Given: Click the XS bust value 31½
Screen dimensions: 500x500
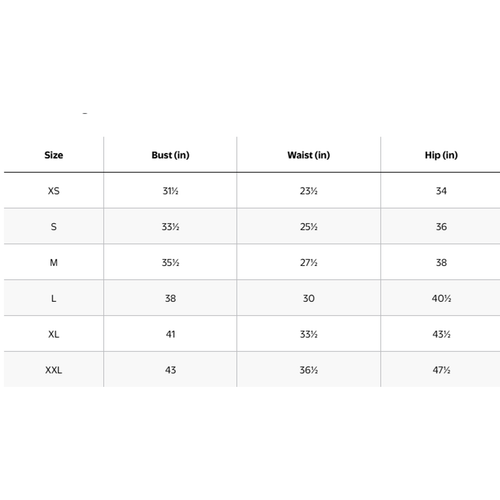Looking at the screenshot, I should (170, 191).
